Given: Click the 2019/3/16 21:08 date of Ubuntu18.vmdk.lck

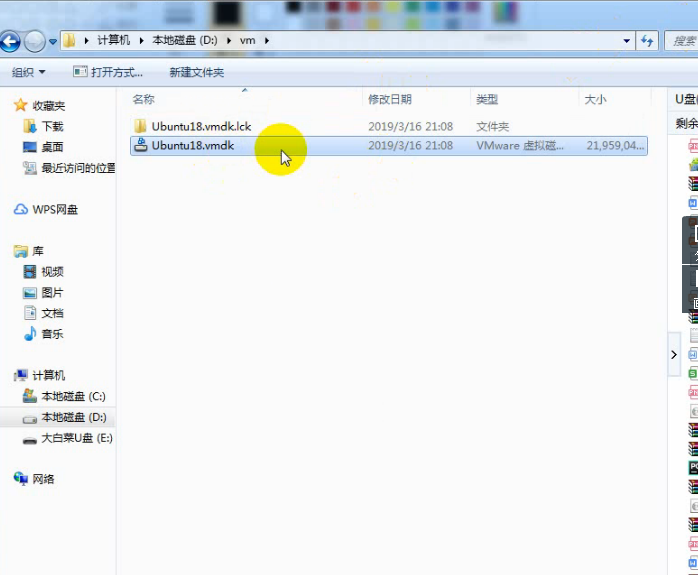Looking at the screenshot, I should pyautogui.click(x=410, y=126).
